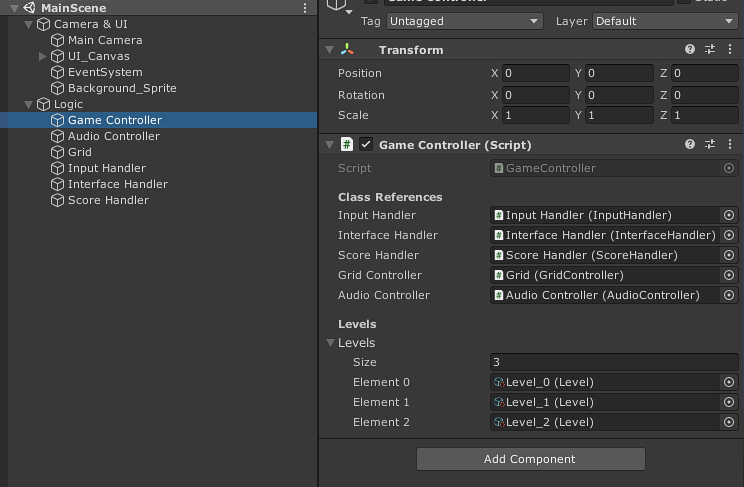Viewport: 744px width, 487px height.
Task: Collapse the Game Controller script component
Action: 329,145
